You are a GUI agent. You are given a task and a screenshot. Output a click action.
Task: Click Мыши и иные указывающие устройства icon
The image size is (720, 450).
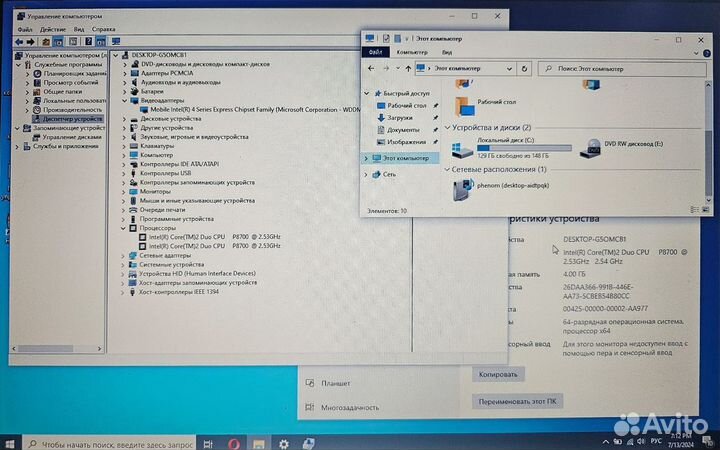[x=134, y=201]
